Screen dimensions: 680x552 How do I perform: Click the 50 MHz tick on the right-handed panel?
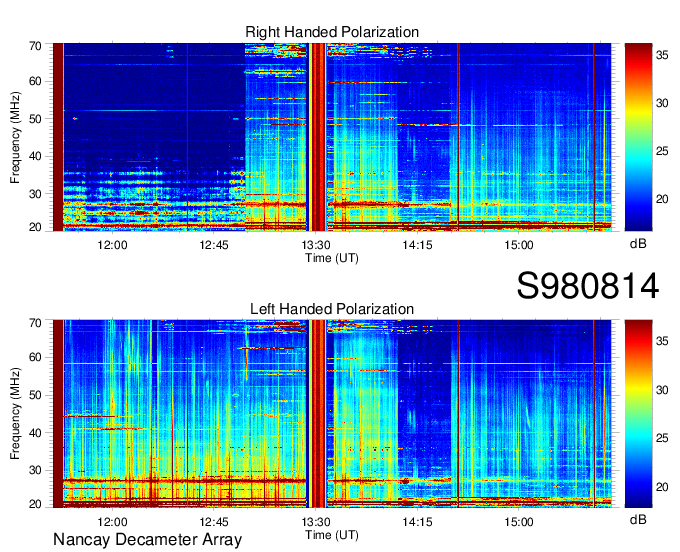[35, 119]
